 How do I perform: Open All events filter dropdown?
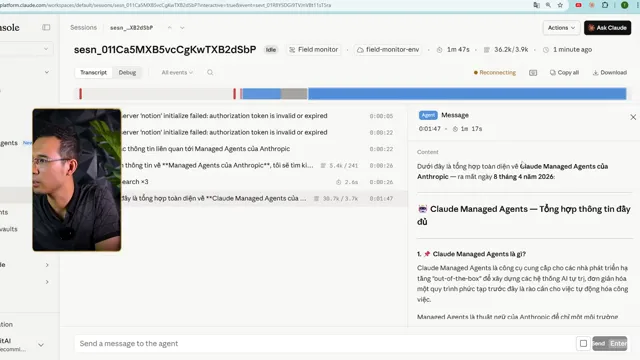coord(177,72)
